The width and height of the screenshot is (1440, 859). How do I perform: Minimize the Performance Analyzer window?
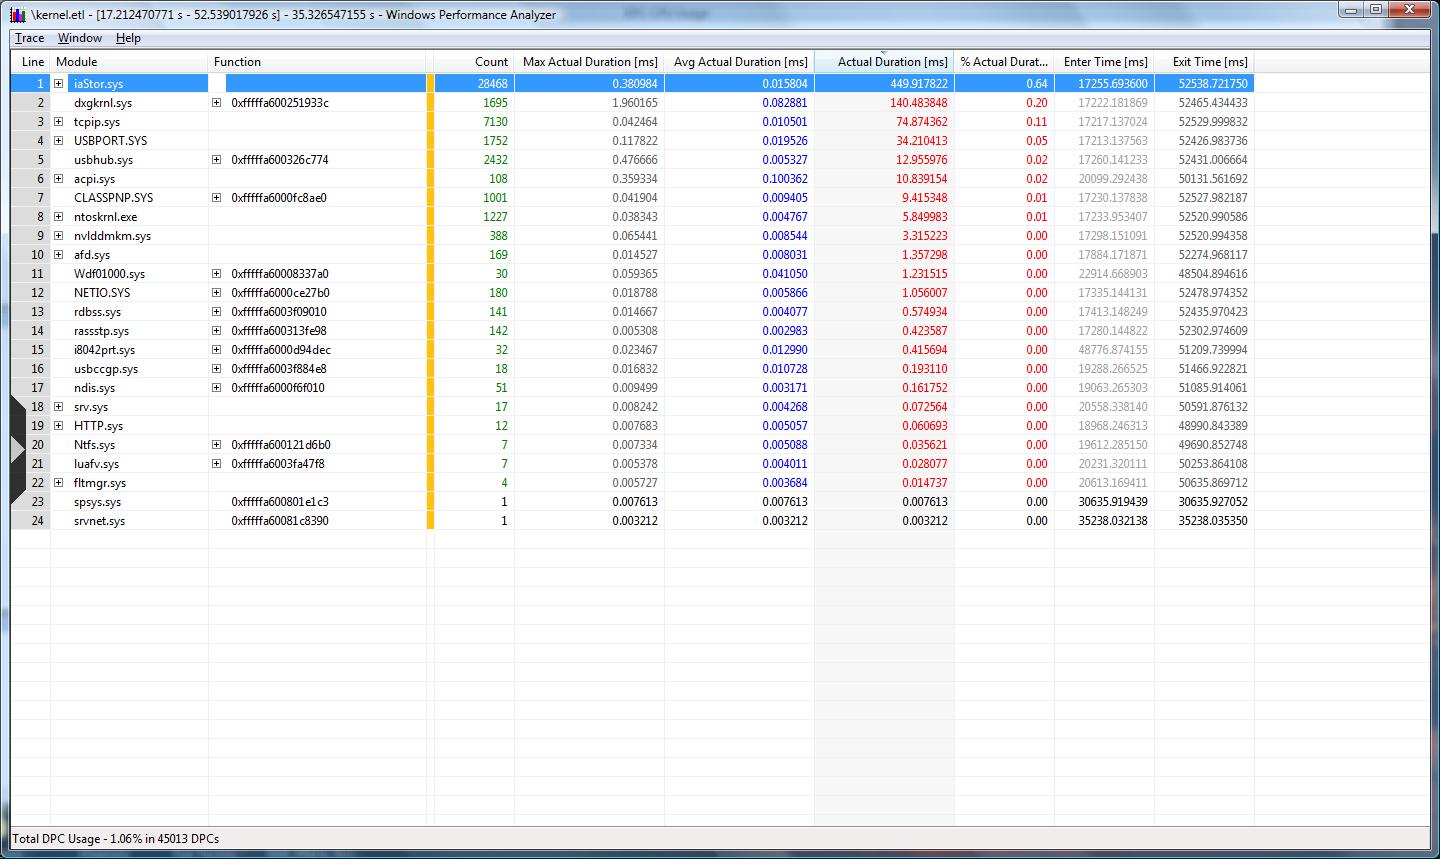(1351, 9)
